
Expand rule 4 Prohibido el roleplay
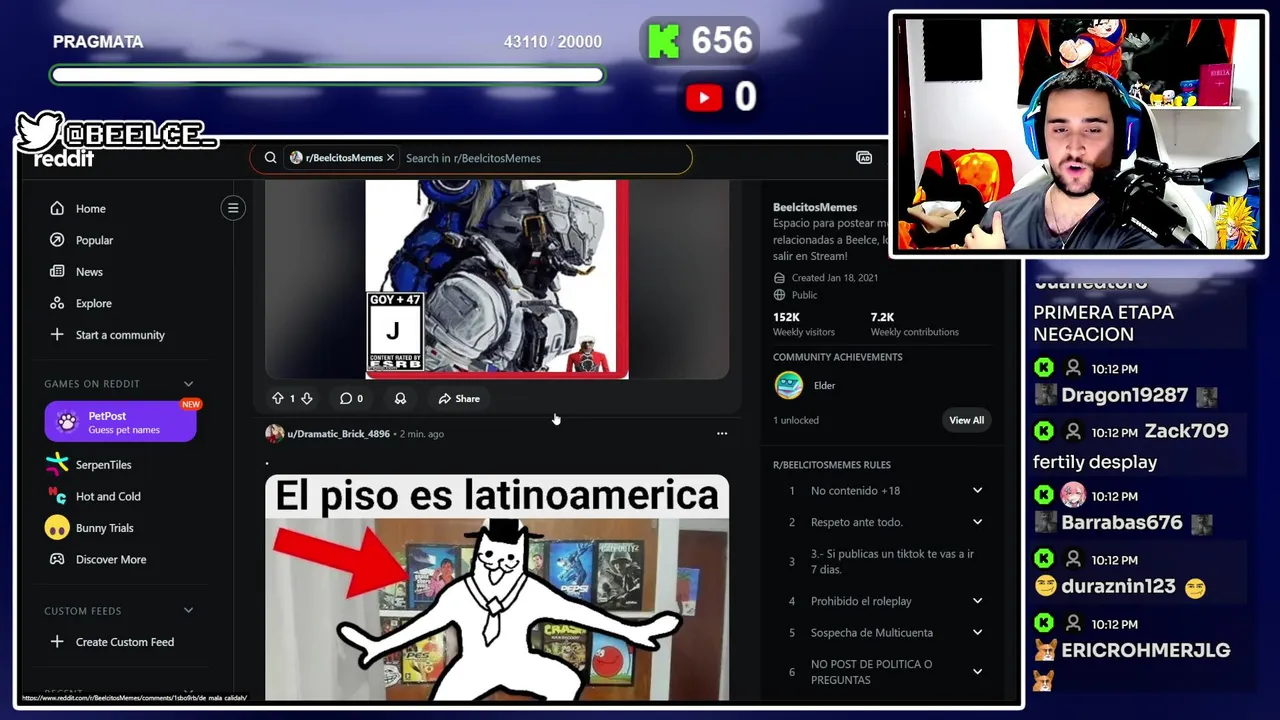pos(977,601)
